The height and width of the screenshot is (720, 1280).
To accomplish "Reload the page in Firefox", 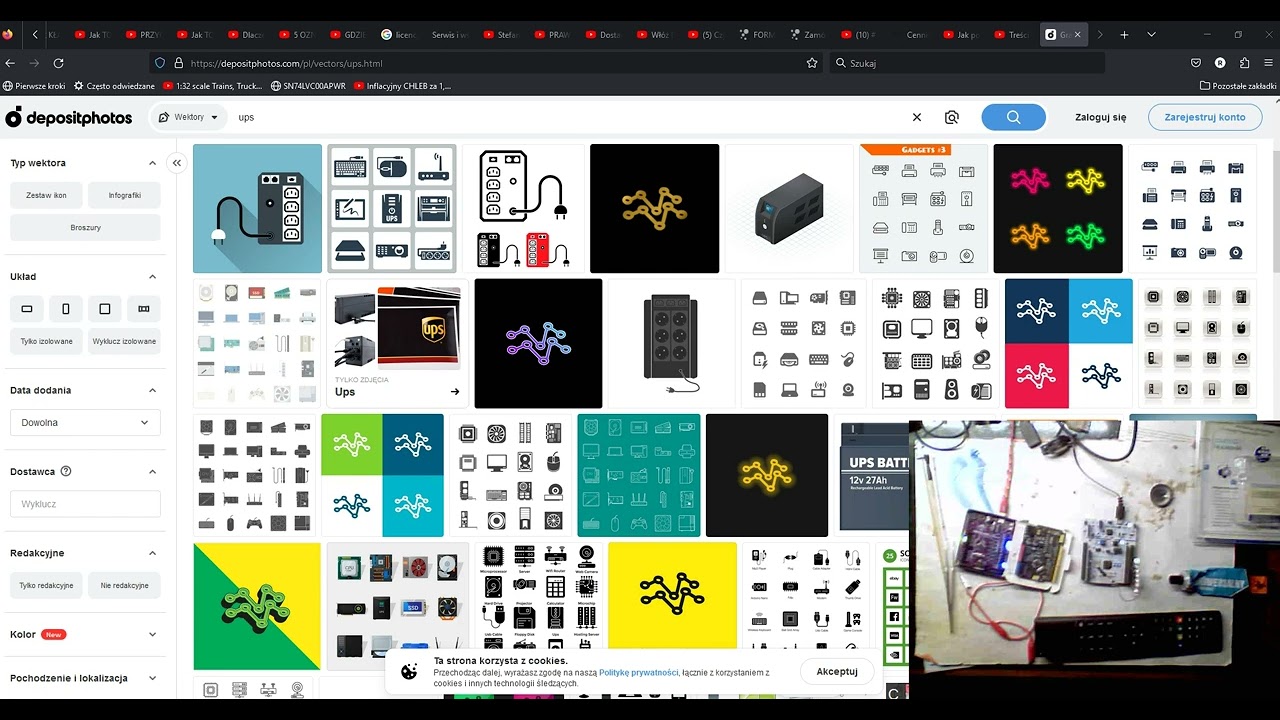I will (58, 63).
